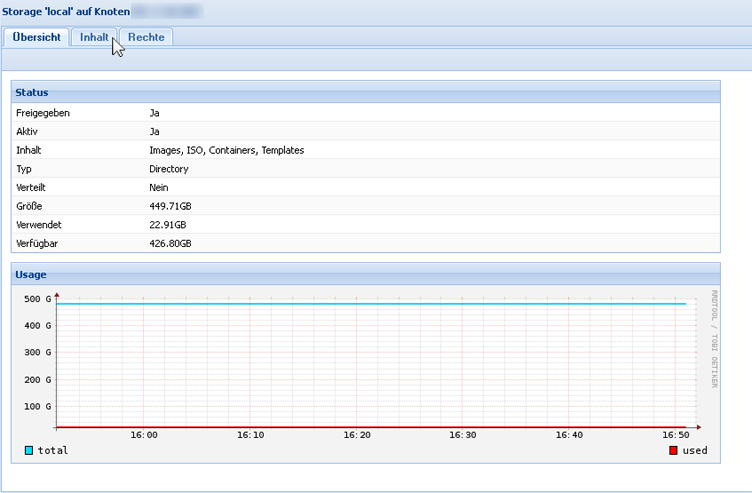Select the Typ row label
Viewport: 752px width, 493px height.
(x=24, y=169)
